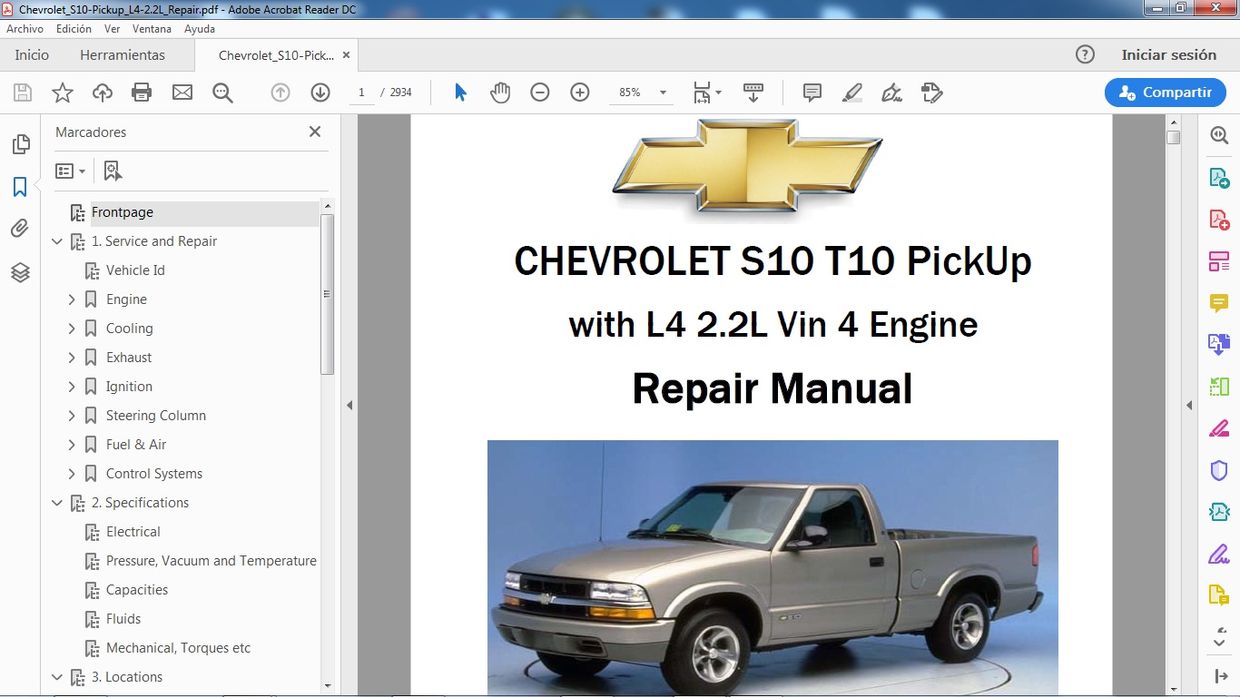Close the Marcadores panel
The width and height of the screenshot is (1240, 697).
point(314,131)
